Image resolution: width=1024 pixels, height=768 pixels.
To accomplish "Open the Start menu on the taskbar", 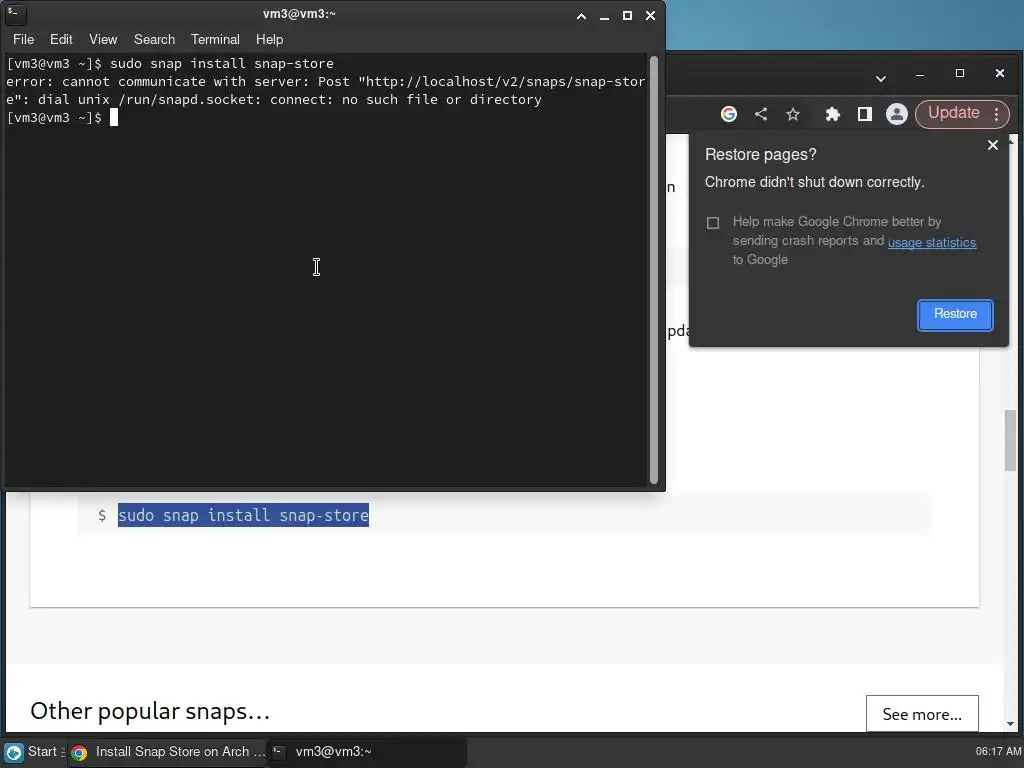I will tap(31, 752).
